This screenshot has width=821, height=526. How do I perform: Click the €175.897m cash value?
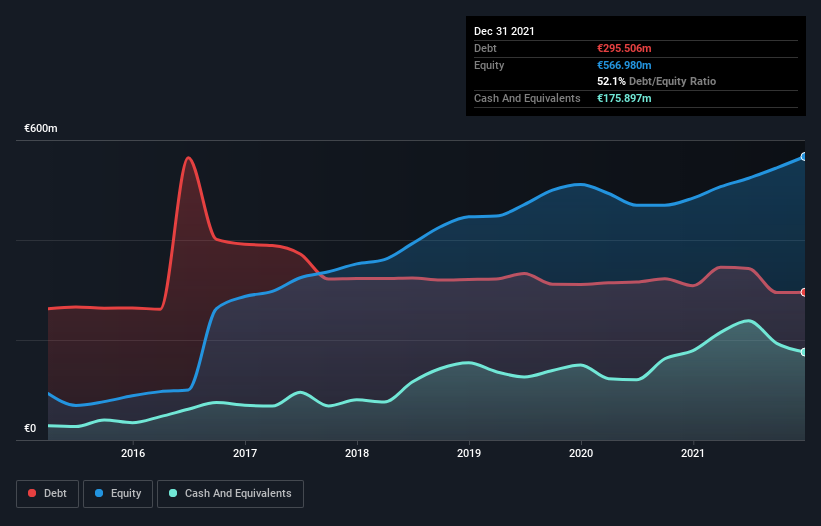[624, 98]
